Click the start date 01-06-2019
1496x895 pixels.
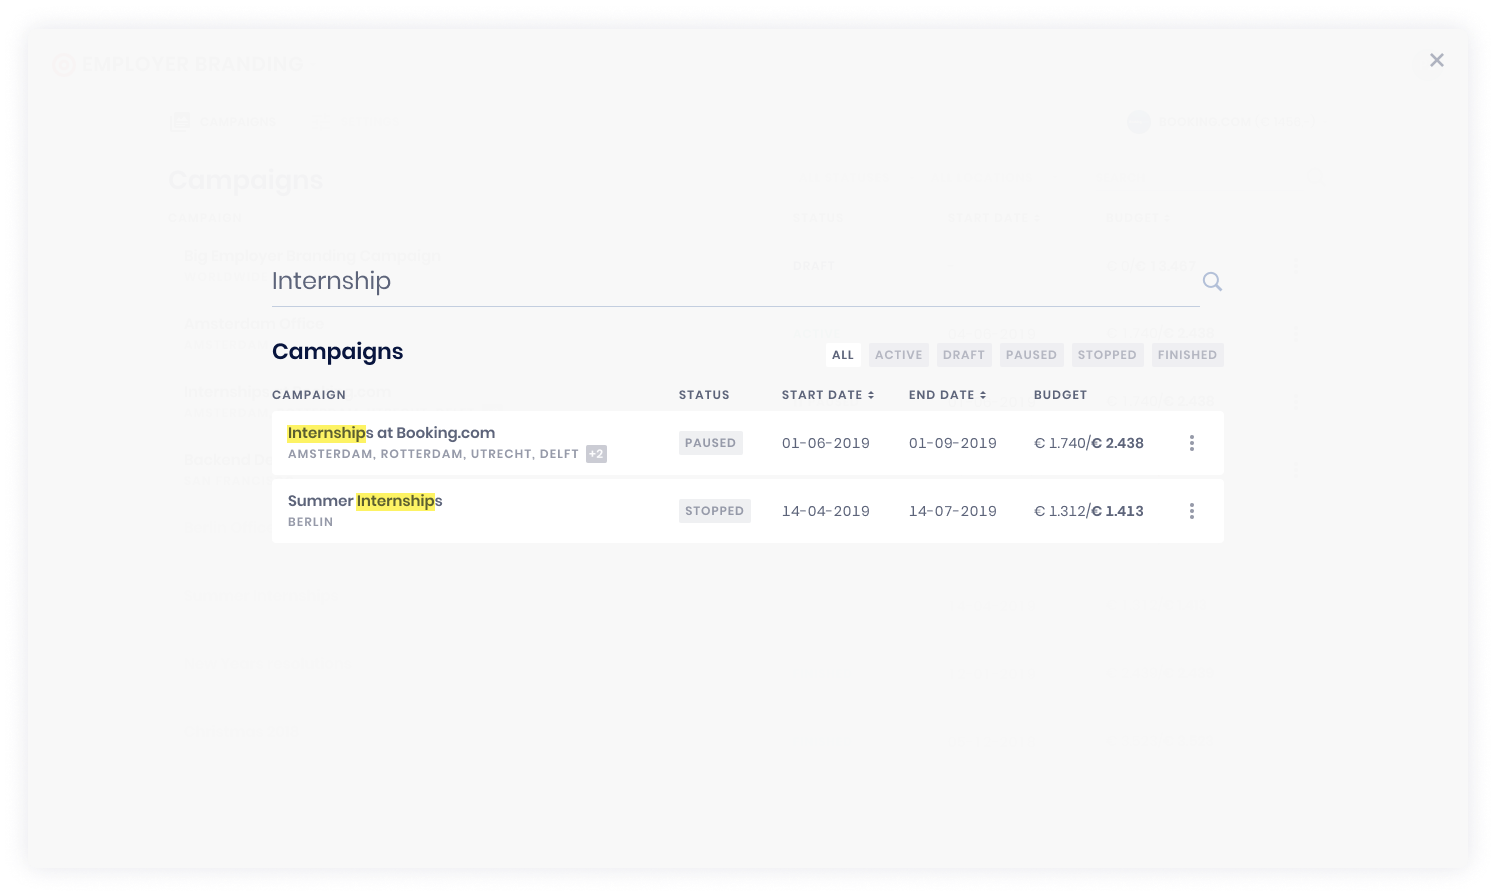[x=826, y=443]
